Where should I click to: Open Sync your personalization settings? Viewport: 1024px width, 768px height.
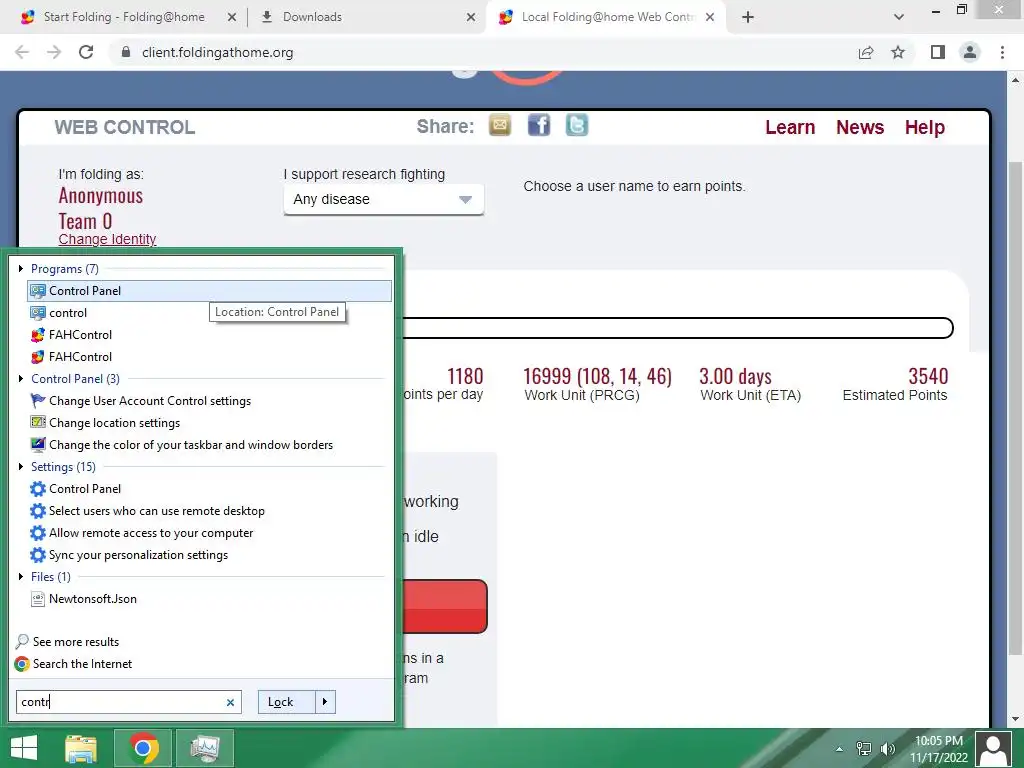(210, 555)
